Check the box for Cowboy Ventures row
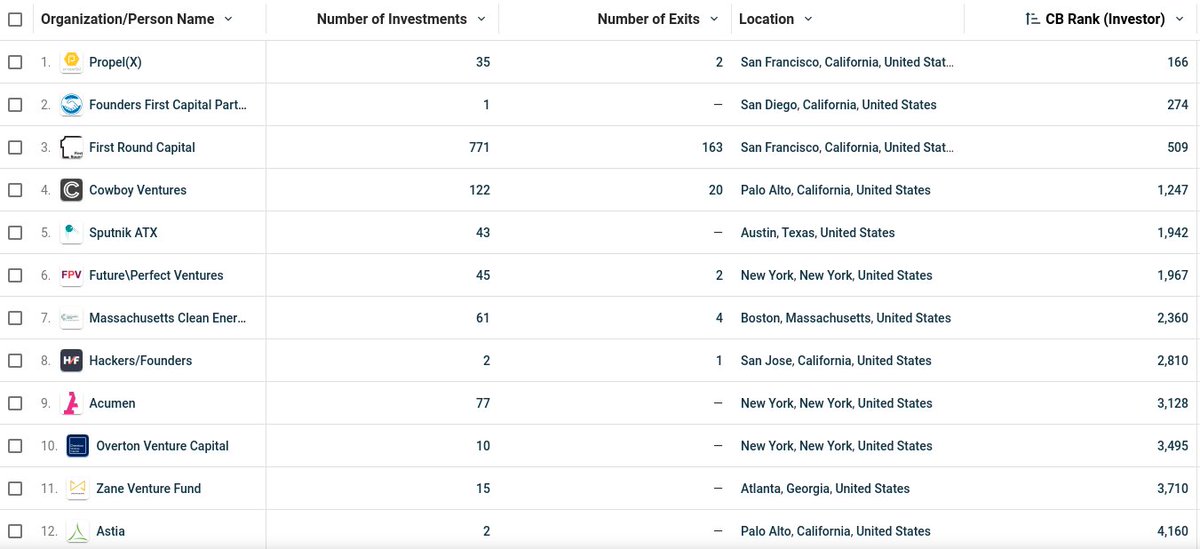This screenshot has height=549, width=1200. 15,190
